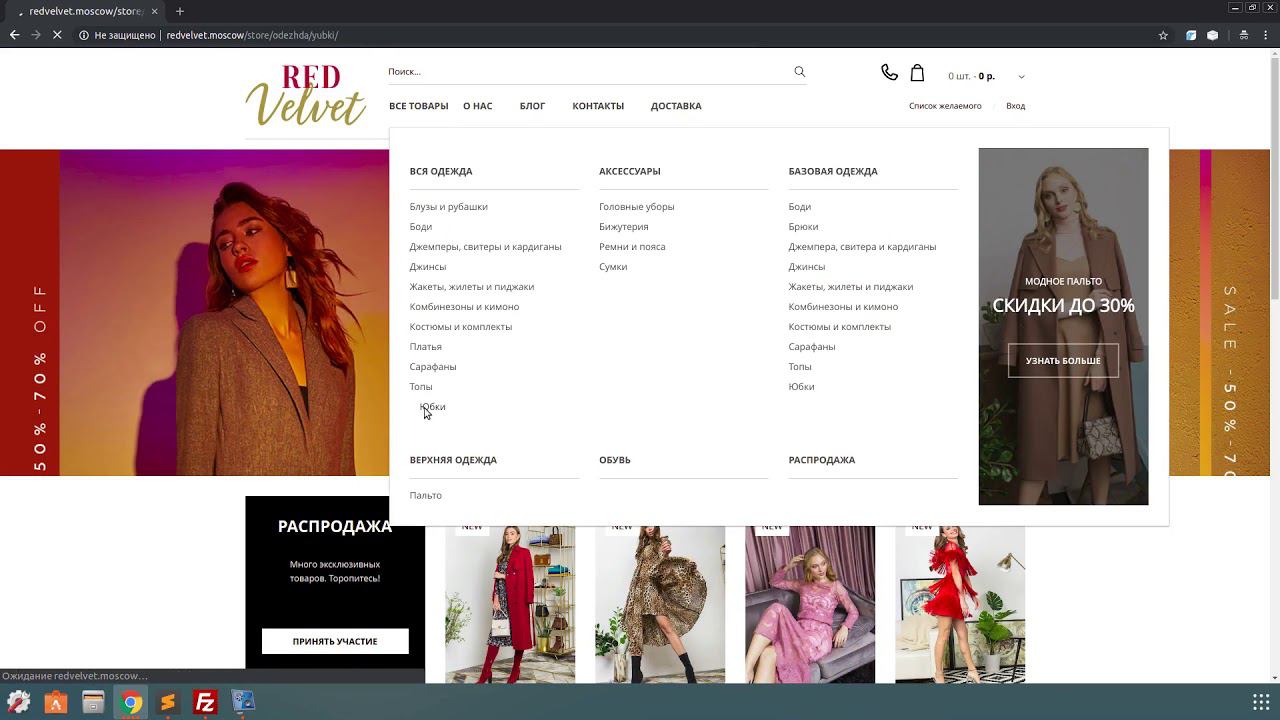
Task: Open the КОНТАКТЫ page
Action: (598, 106)
